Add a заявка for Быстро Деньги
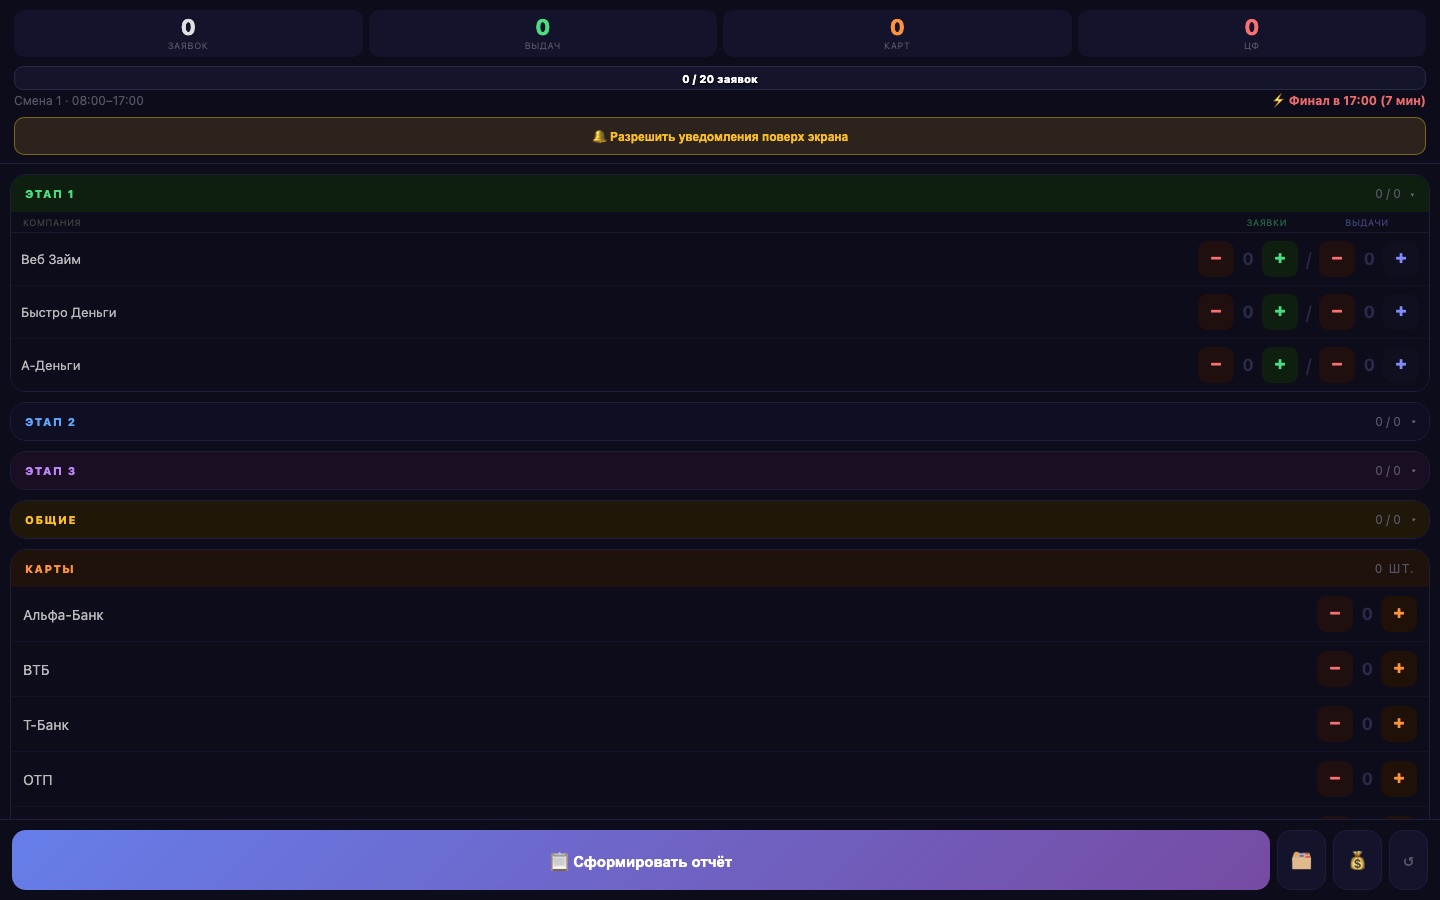1440x900 pixels. tap(1280, 312)
